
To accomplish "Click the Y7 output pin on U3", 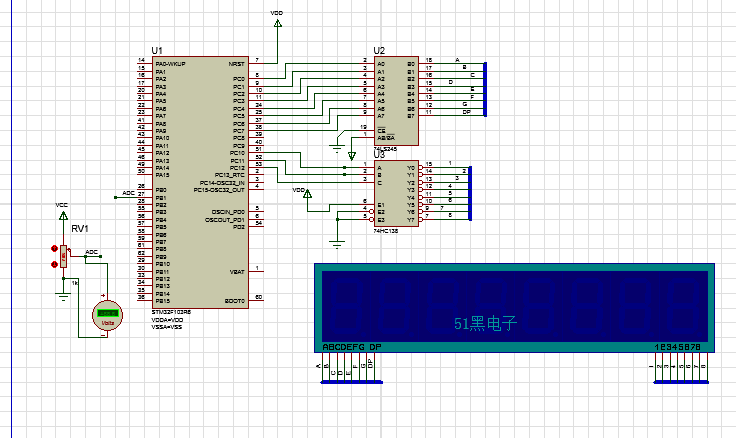I will (426, 220).
